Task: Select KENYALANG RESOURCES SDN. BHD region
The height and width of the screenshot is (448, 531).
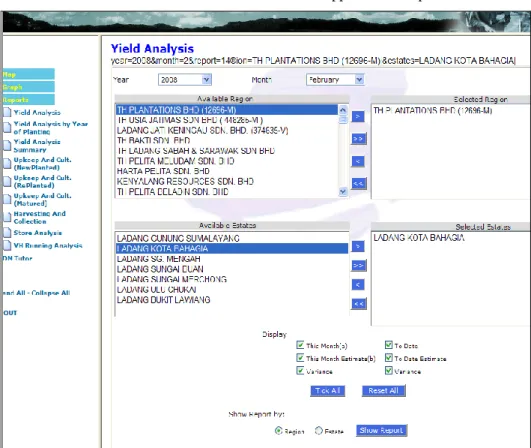Action: pyautogui.click(x=227, y=182)
